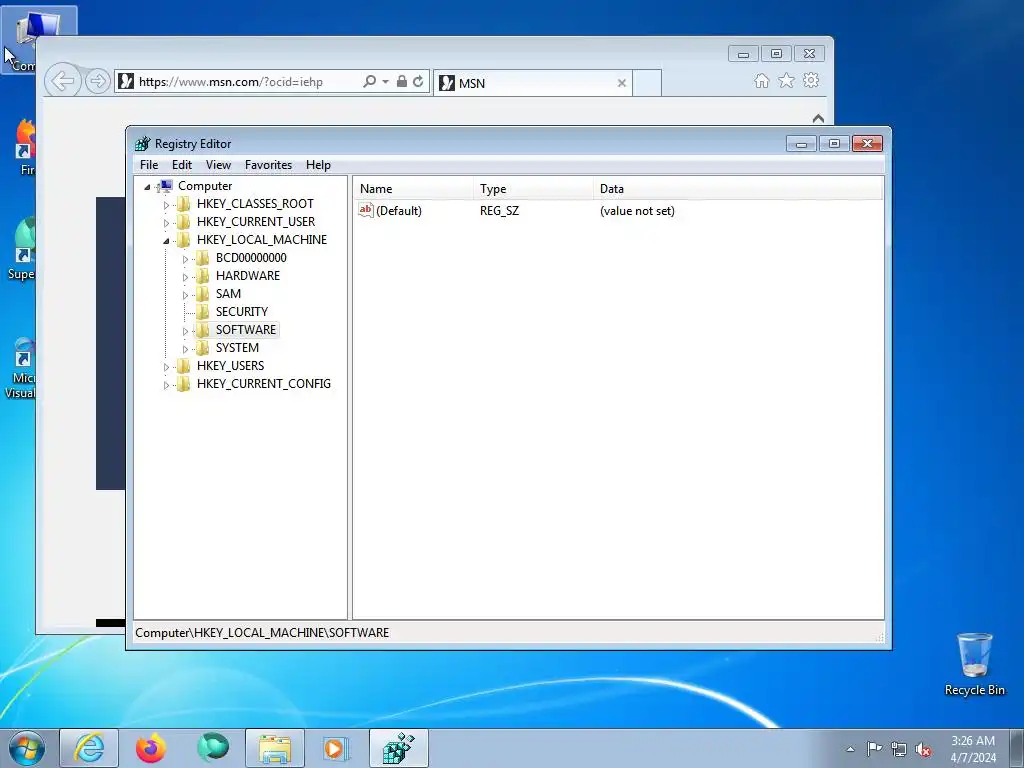Image resolution: width=1024 pixels, height=768 pixels.
Task: Select the HKEY_LOCAL_MACHINE folder icon
Action: point(184,240)
